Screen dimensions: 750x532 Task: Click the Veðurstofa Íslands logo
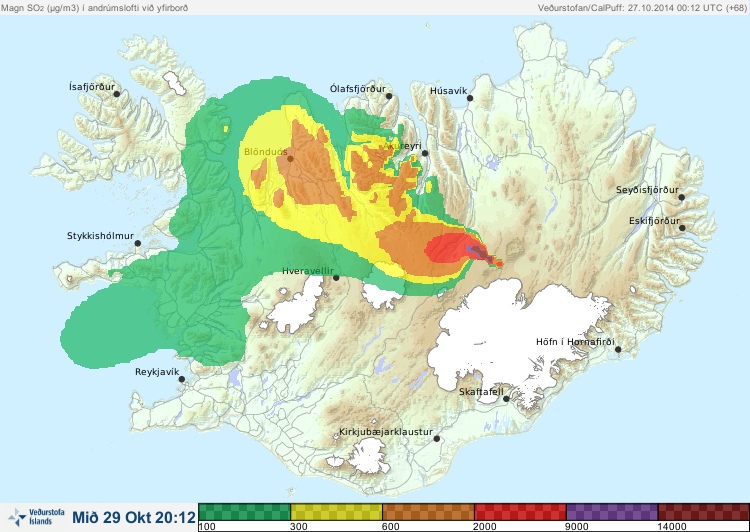[x=36, y=517]
